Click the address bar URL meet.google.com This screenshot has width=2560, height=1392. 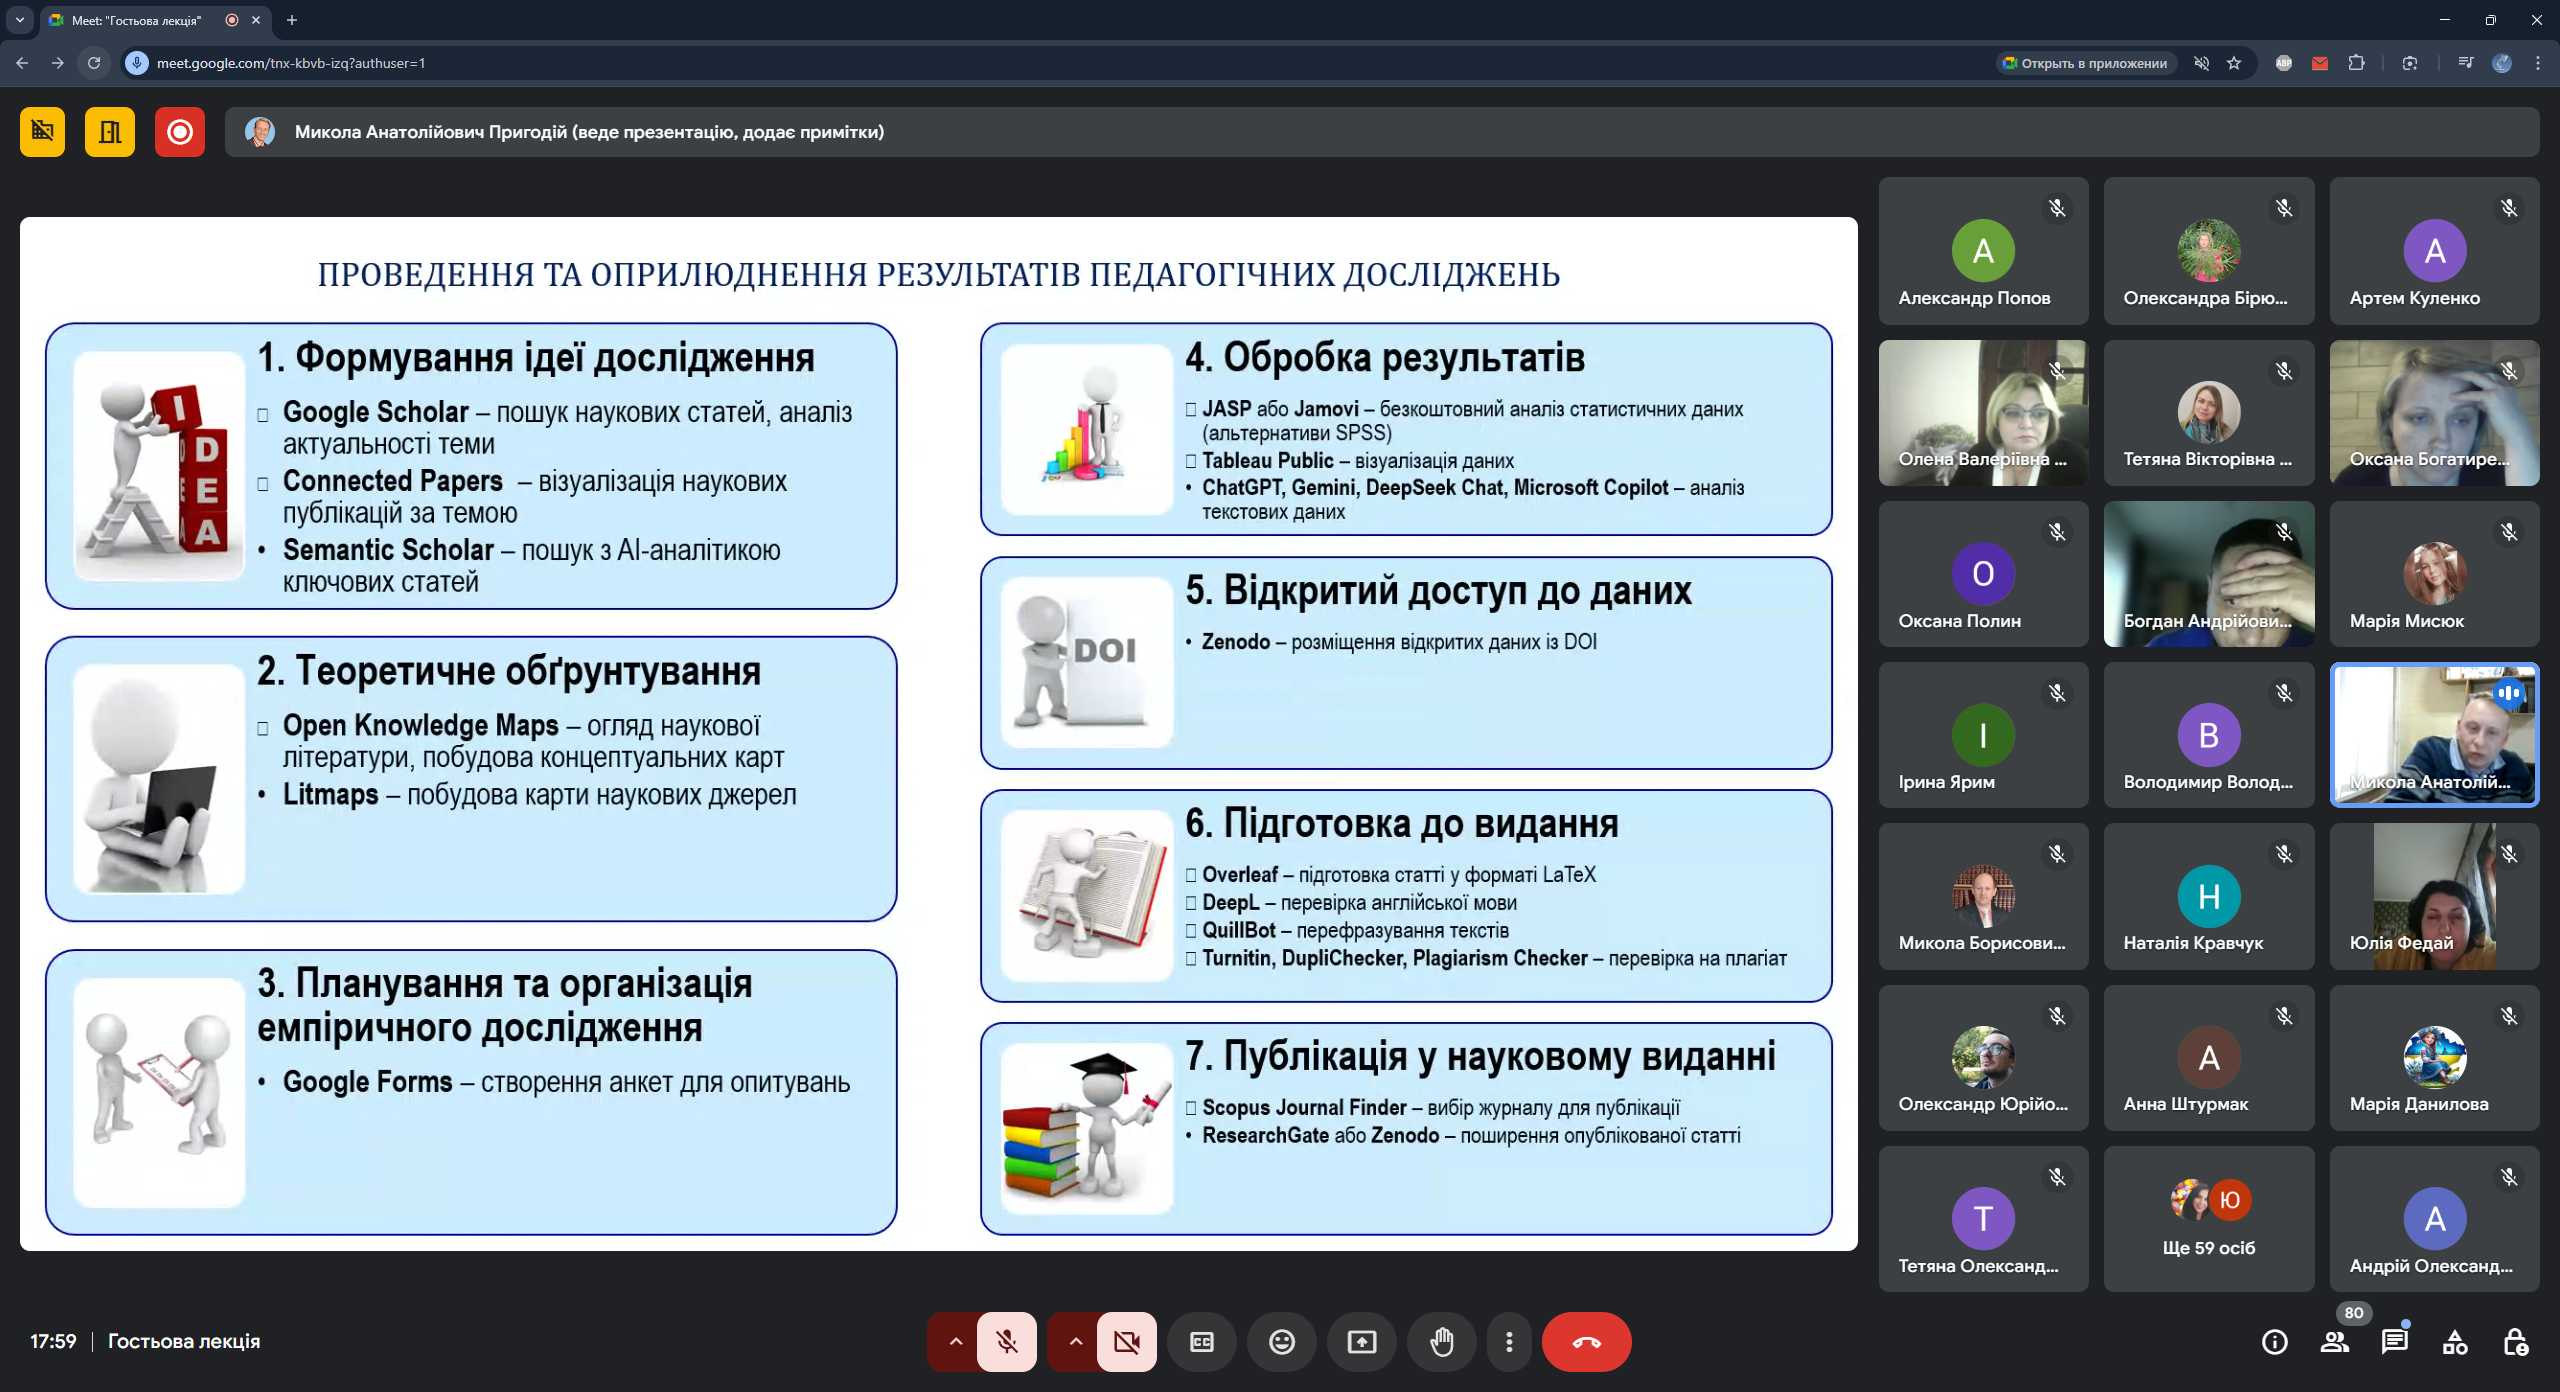tap(291, 63)
